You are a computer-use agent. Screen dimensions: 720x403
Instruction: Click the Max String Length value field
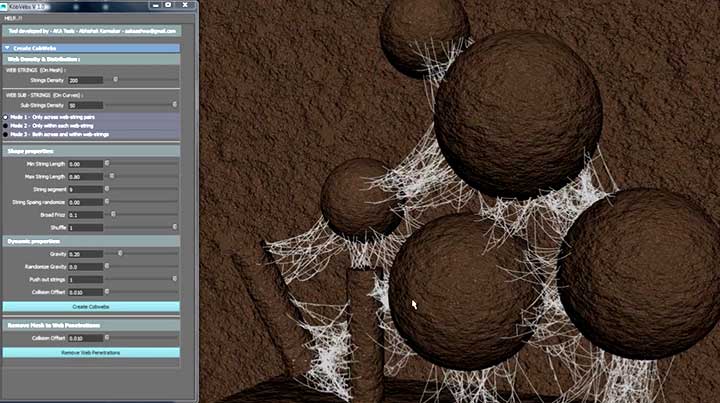85,176
